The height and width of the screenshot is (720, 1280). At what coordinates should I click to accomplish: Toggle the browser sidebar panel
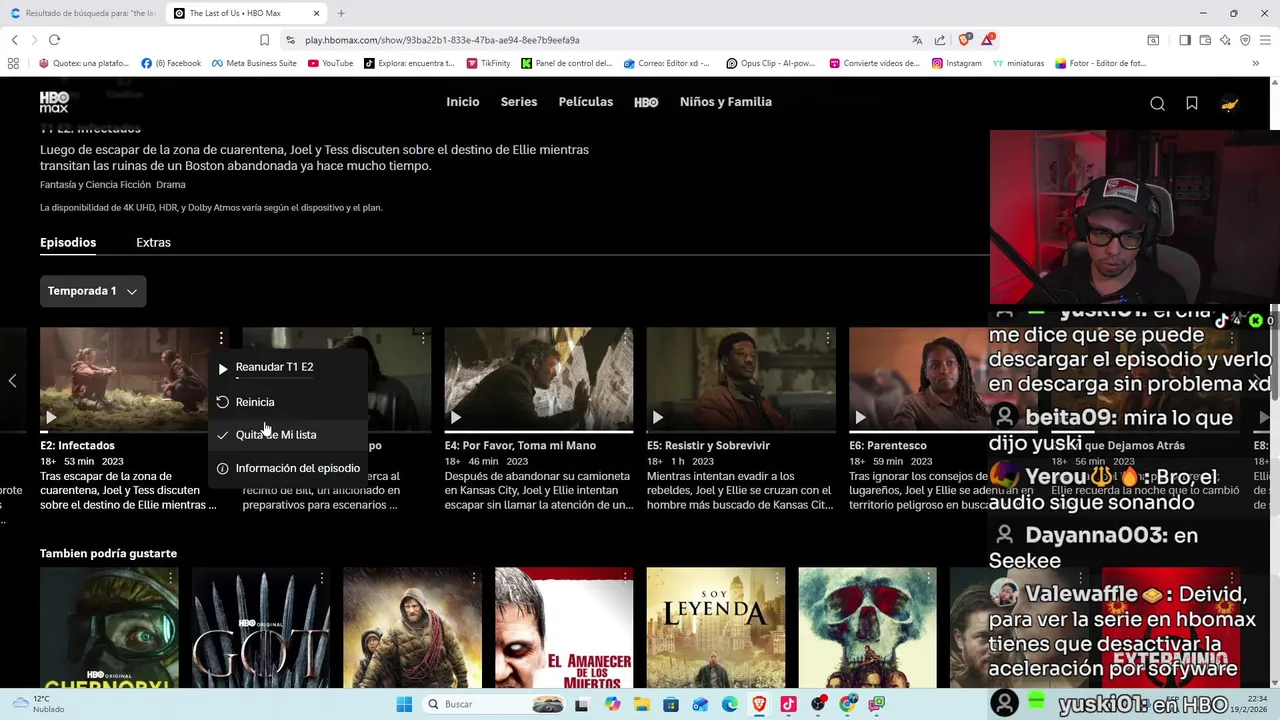pyautogui.click(x=1185, y=40)
